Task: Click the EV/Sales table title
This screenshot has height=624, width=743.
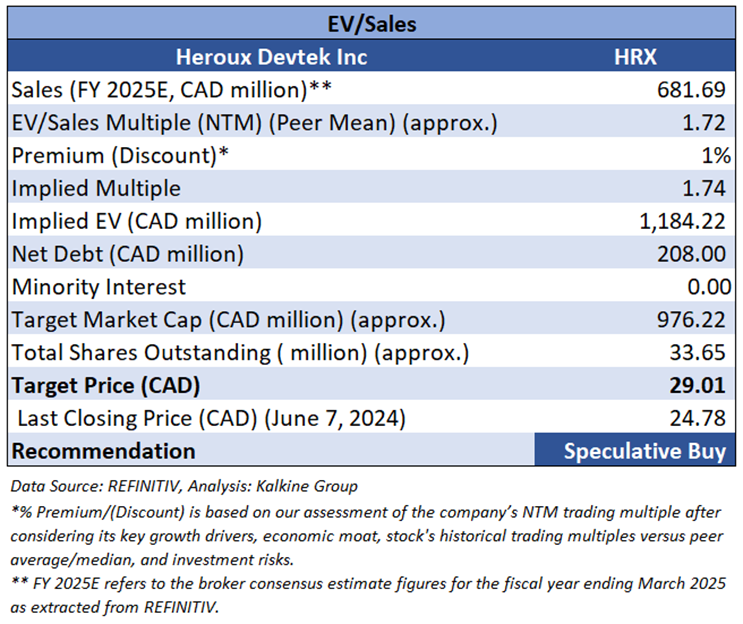Action: 371,22
